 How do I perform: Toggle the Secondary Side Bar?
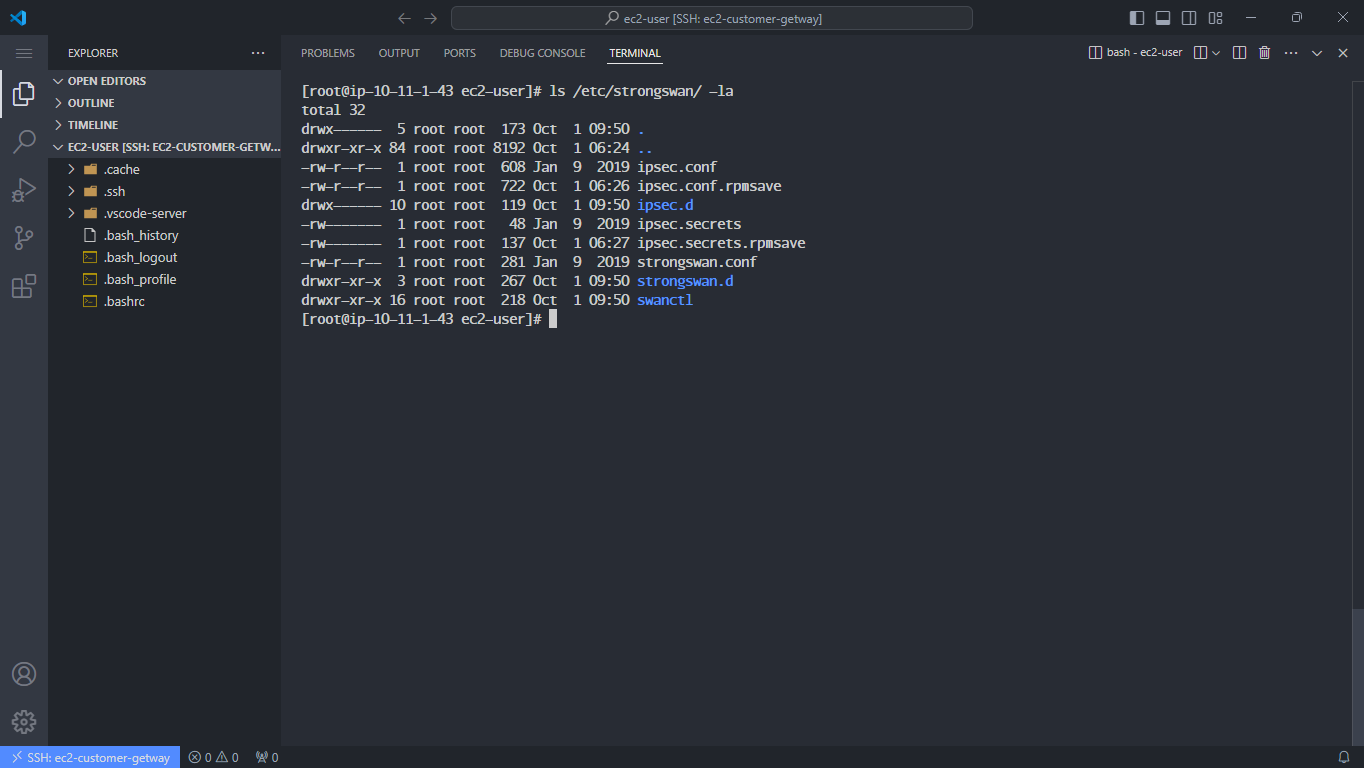tap(1188, 17)
